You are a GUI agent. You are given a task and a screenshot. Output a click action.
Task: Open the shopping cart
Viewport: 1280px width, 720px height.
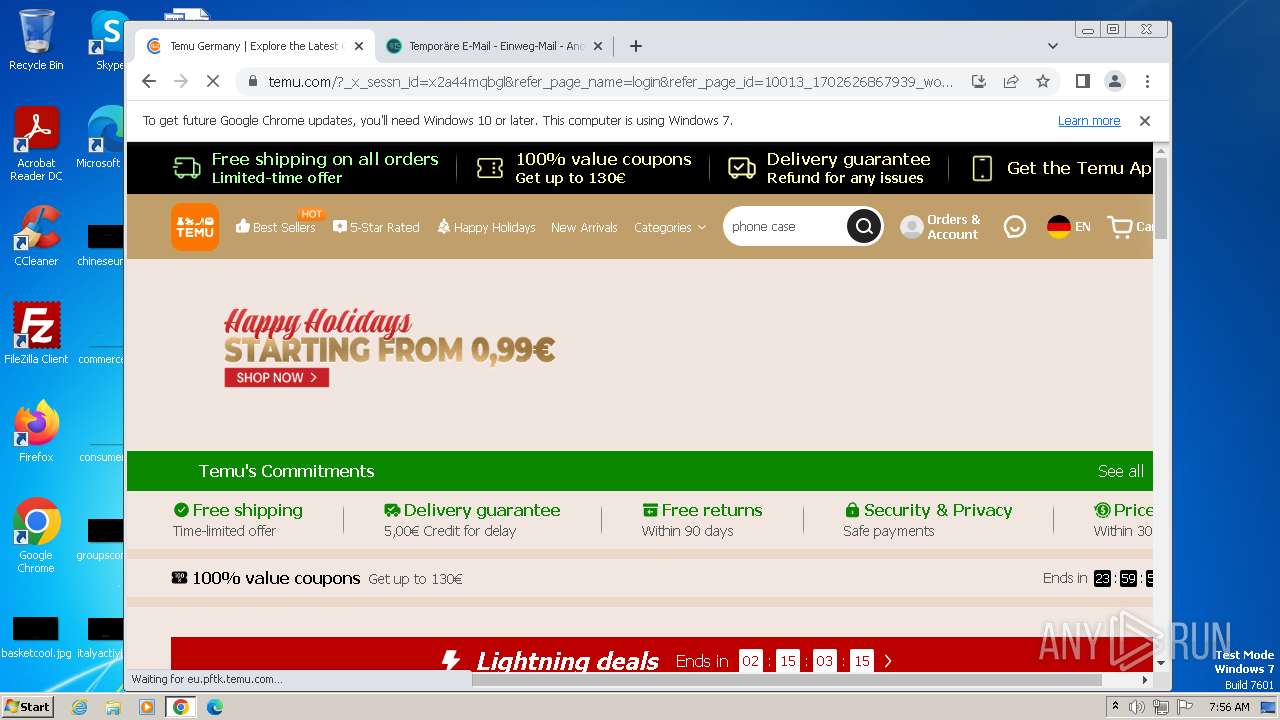[x=1130, y=227]
